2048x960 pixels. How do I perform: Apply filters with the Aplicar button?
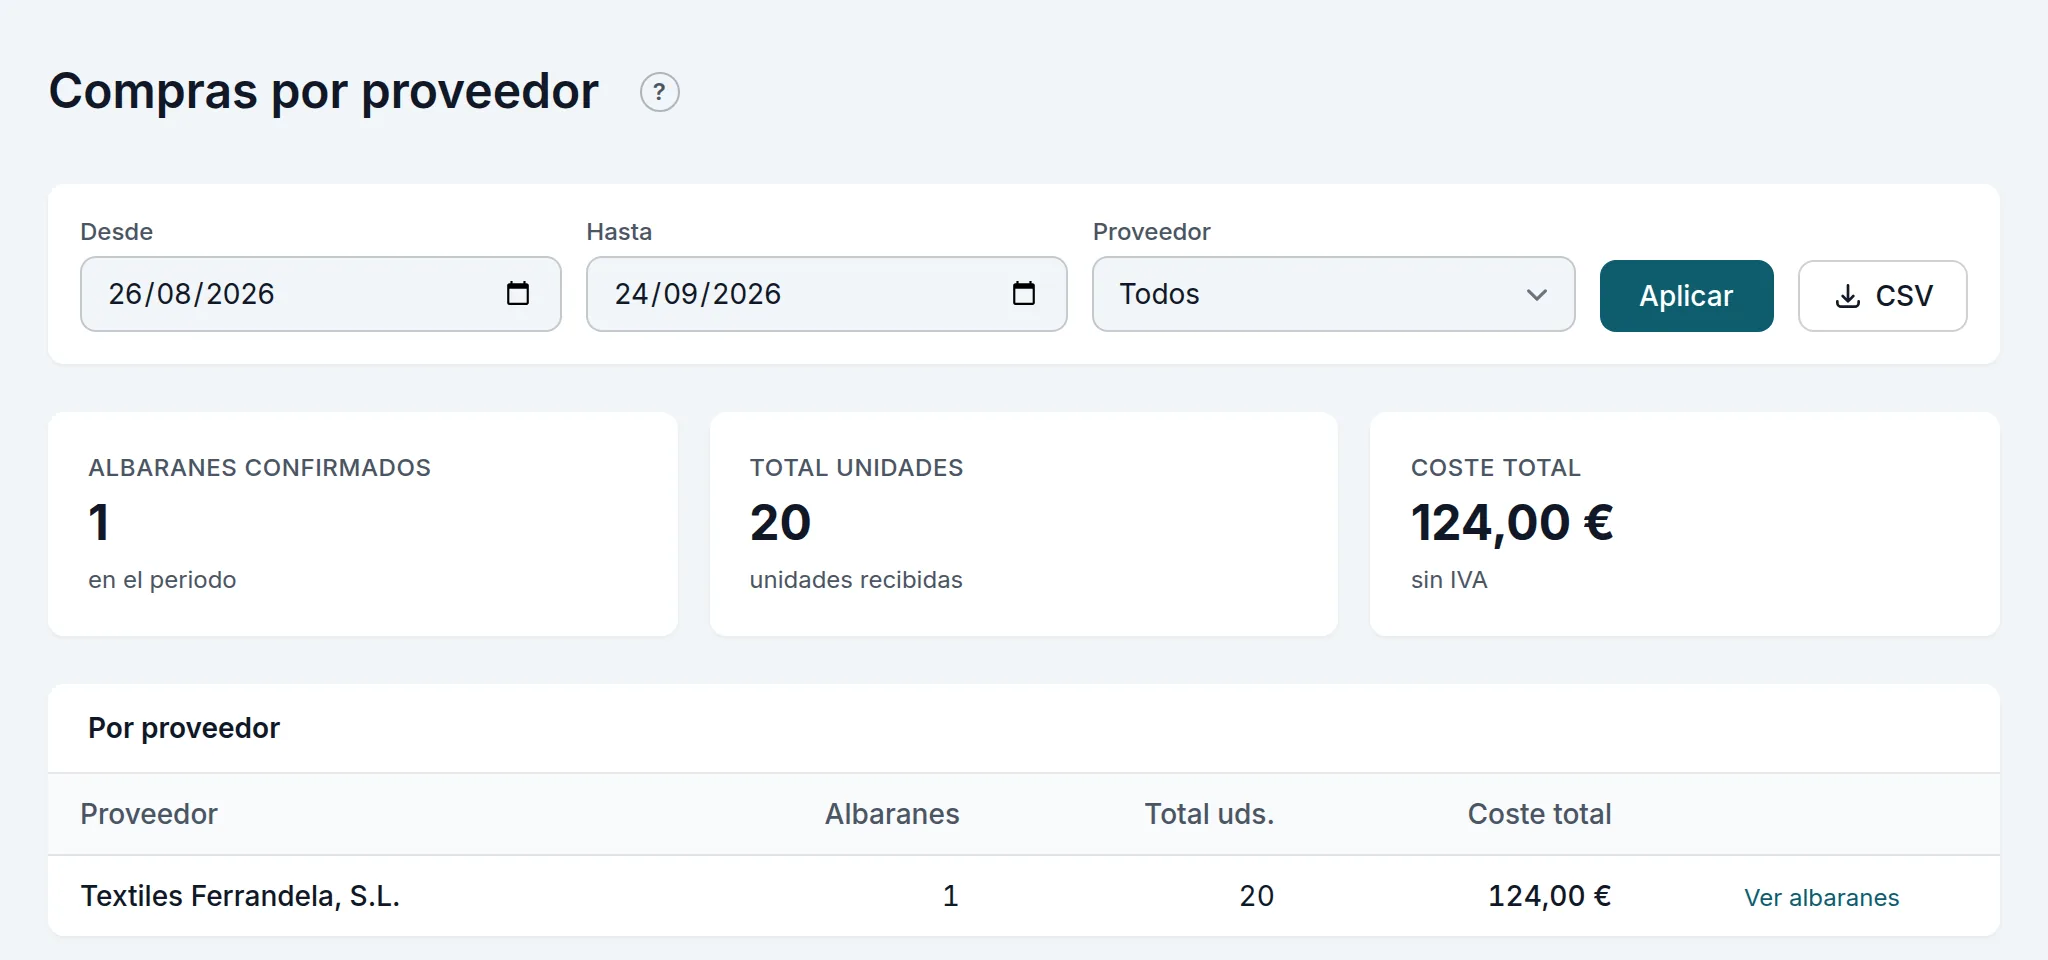click(x=1686, y=296)
